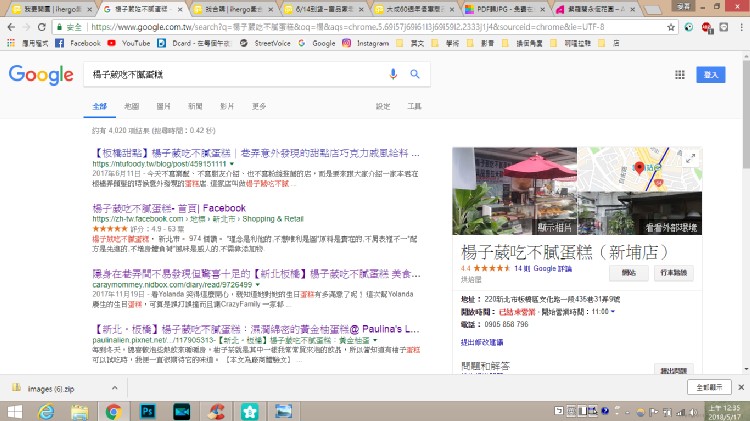This screenshot has width=750, height=421.
Task: Click the shop photo thumbnail
Action: (515, 191)
